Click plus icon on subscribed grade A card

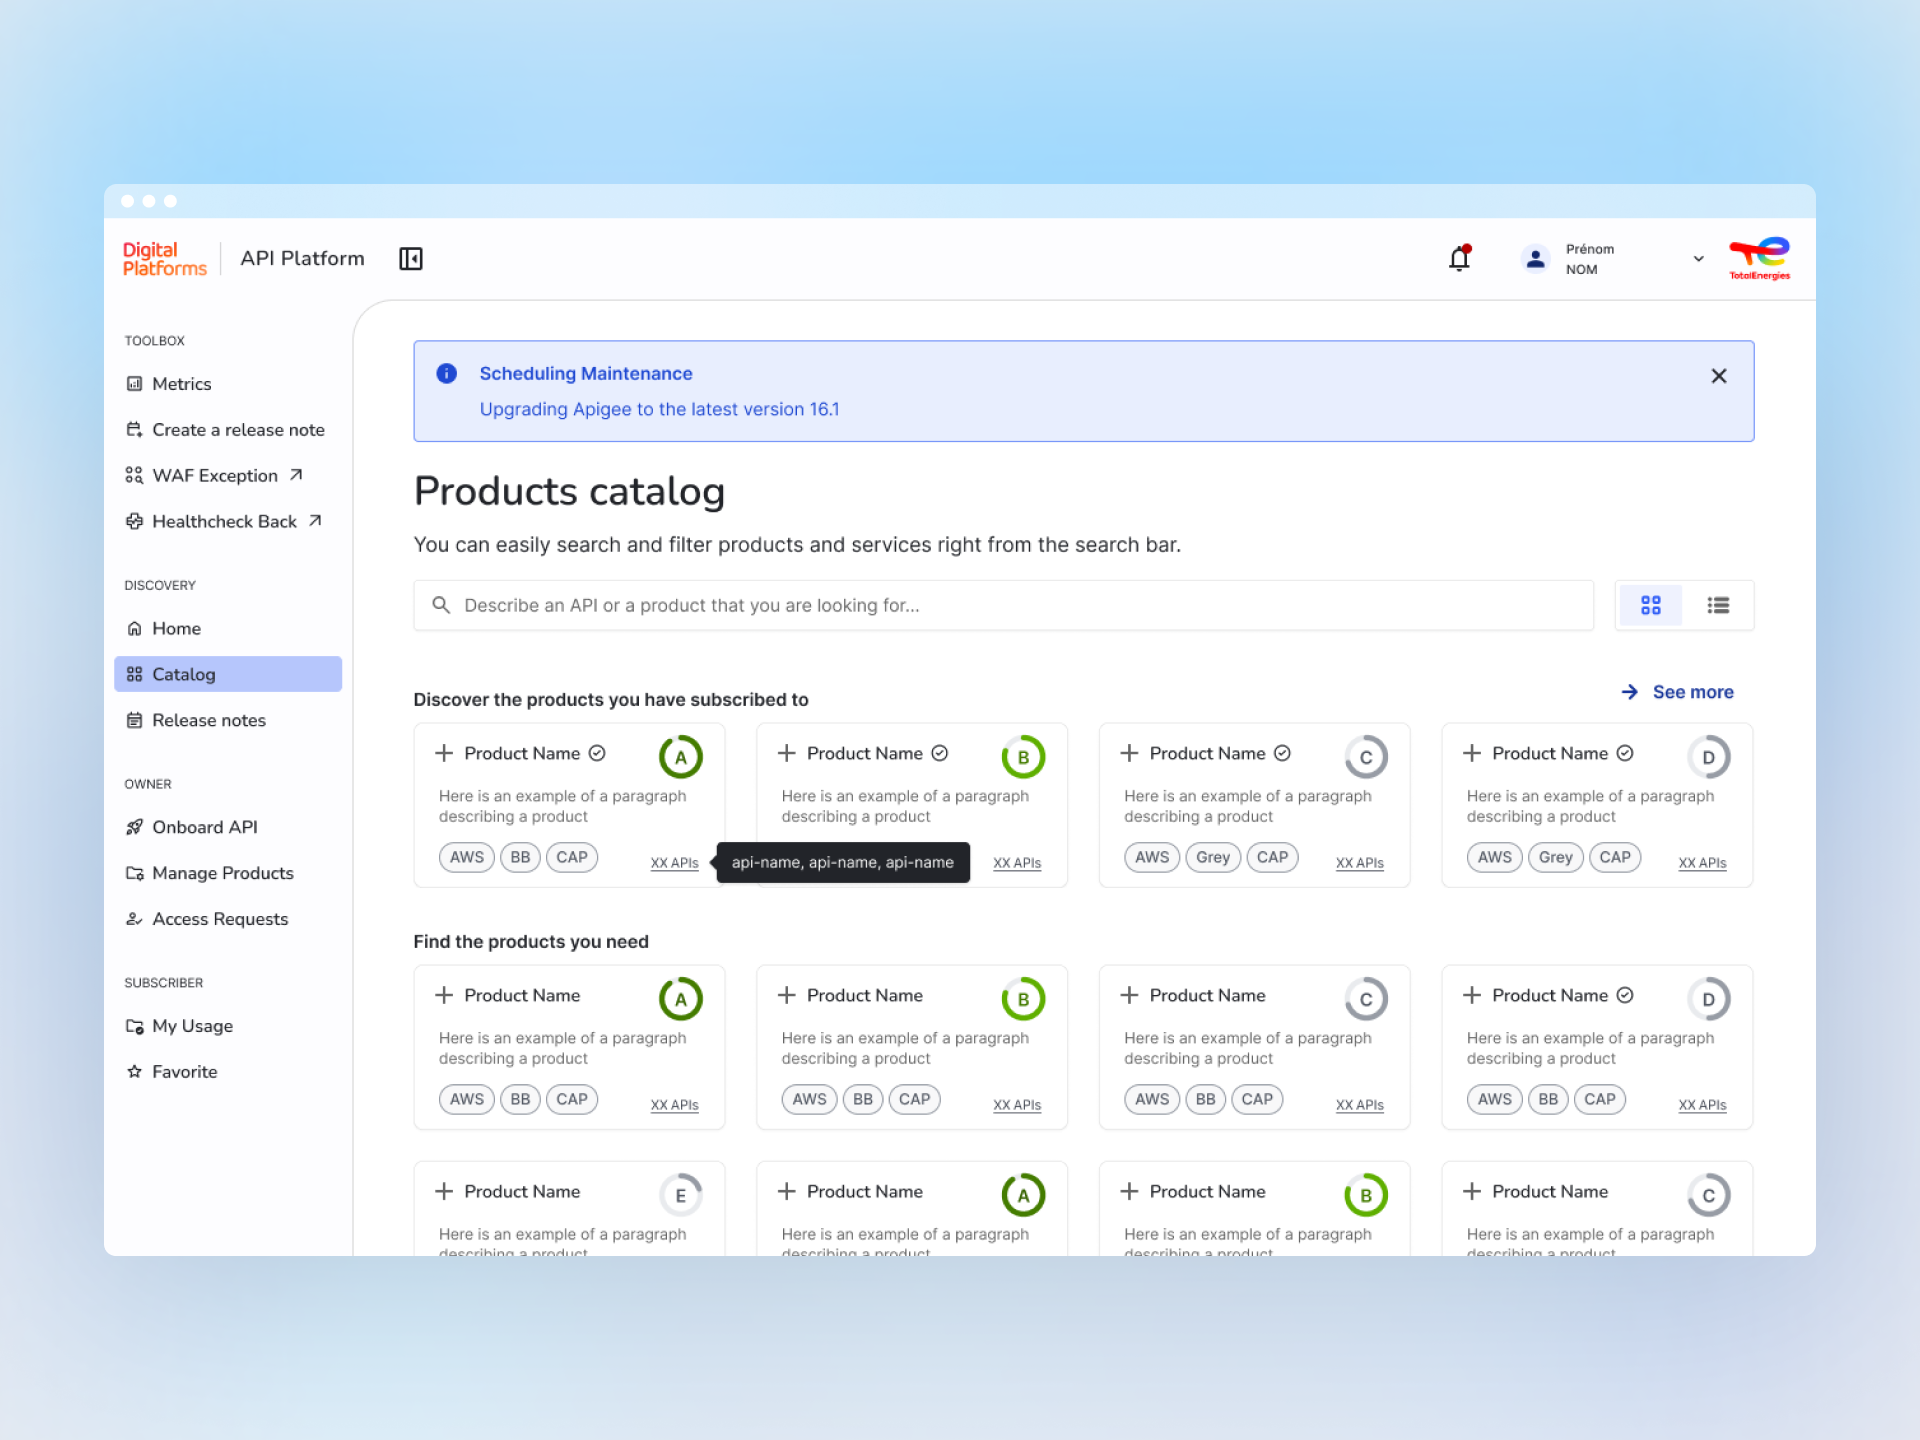coord(444,753)
